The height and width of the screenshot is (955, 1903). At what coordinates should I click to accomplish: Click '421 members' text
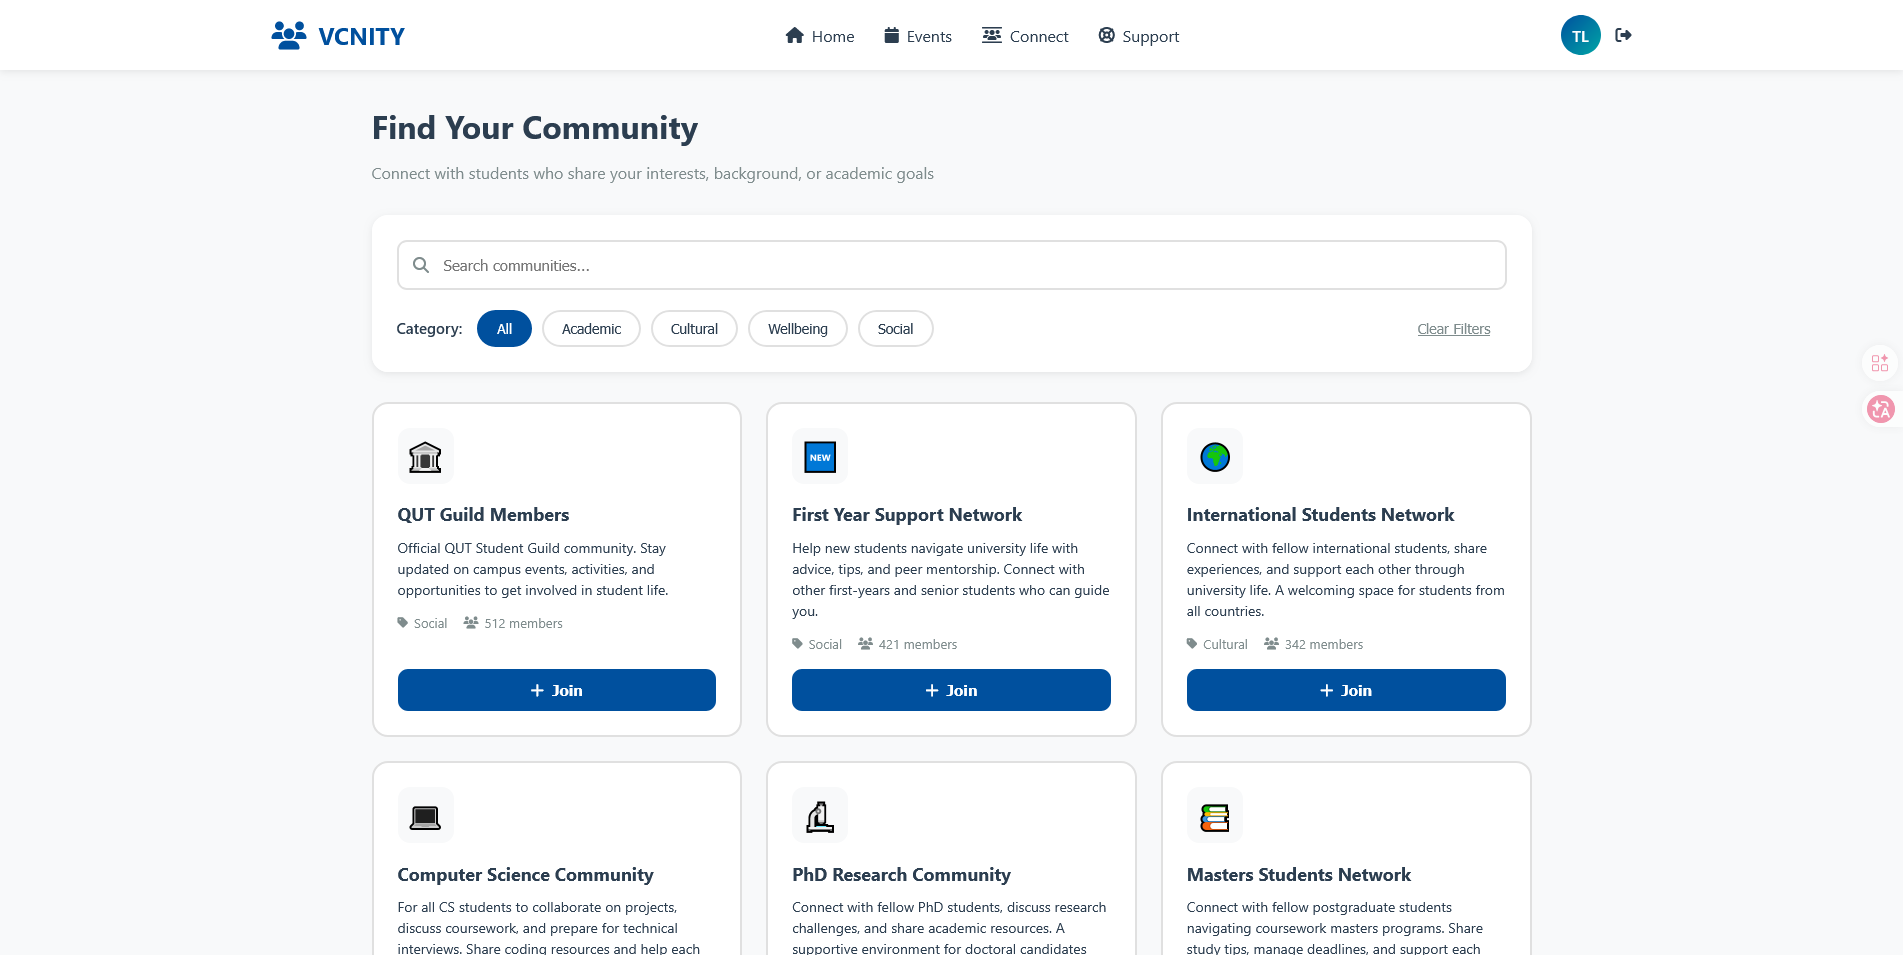point(918,644)
